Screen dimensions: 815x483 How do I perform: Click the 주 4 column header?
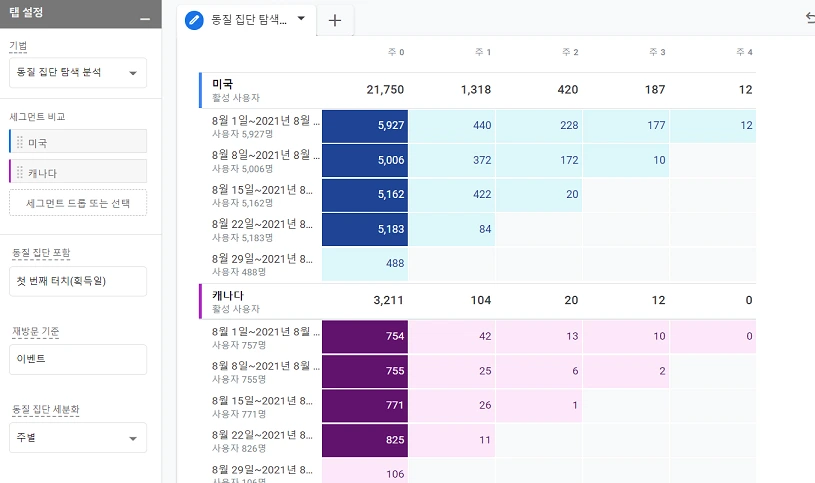pos(744,52)
